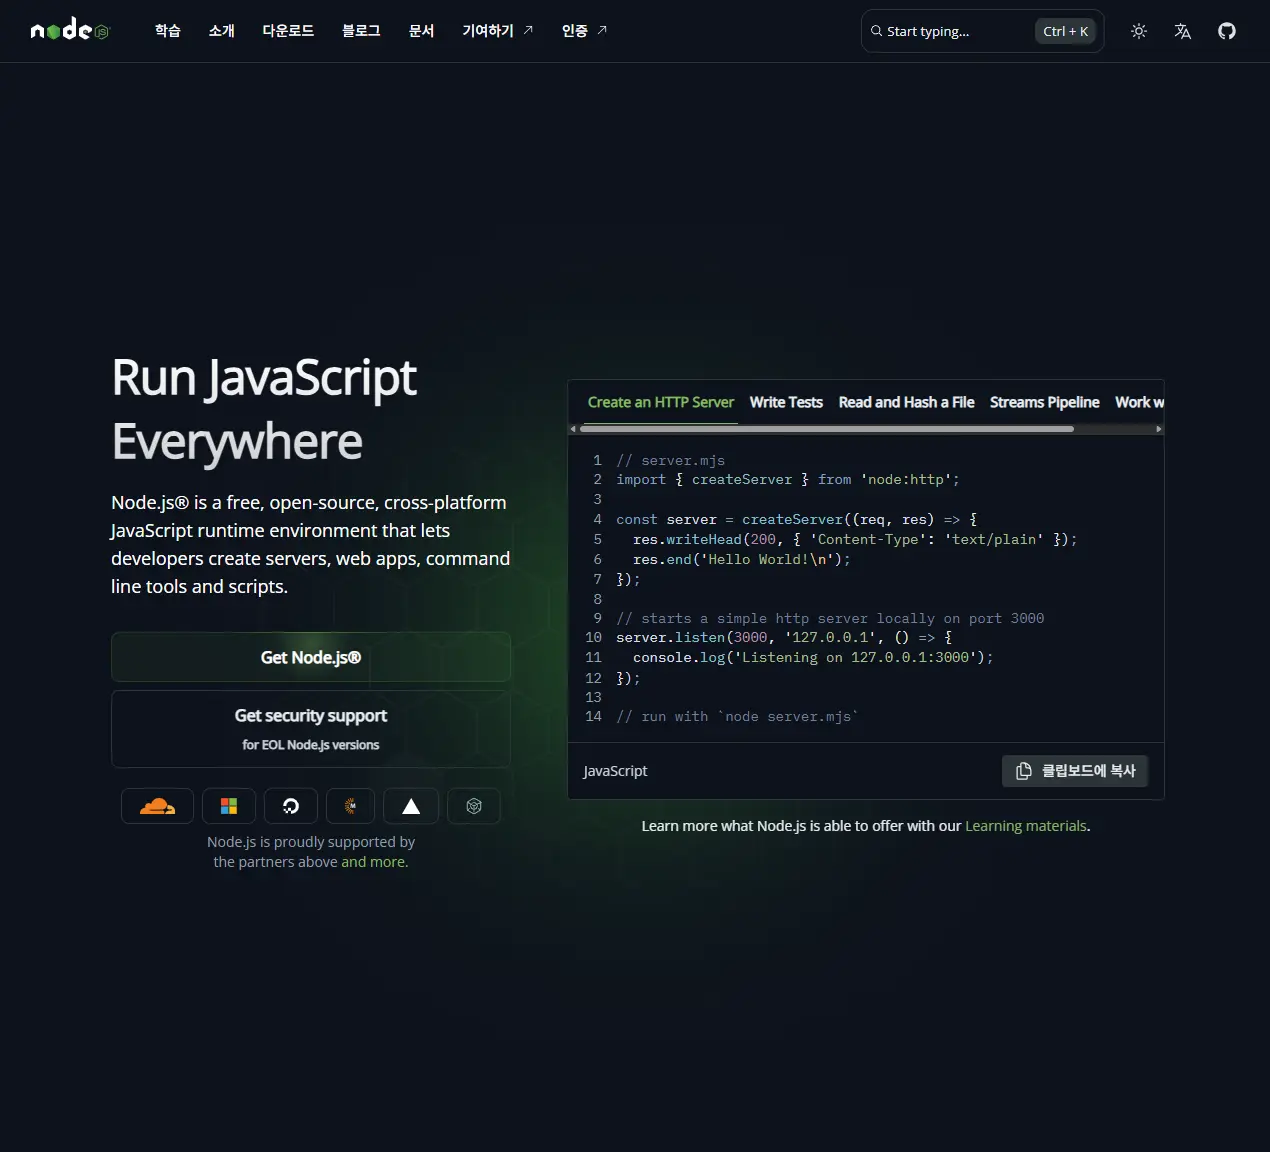Viewport: 1270px width, 1152px height.
Task: Select the Streams Pipeline tab
Action: pyautogui.click(x=1044, y=402)
